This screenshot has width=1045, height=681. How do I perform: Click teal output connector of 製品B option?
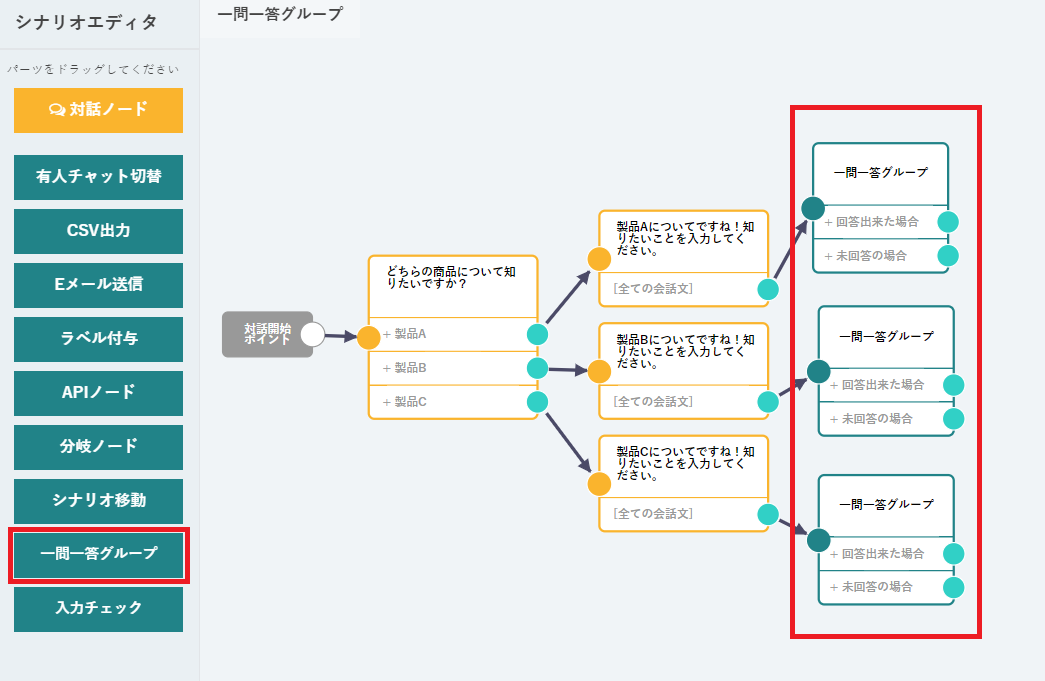[x=537, y=368]
